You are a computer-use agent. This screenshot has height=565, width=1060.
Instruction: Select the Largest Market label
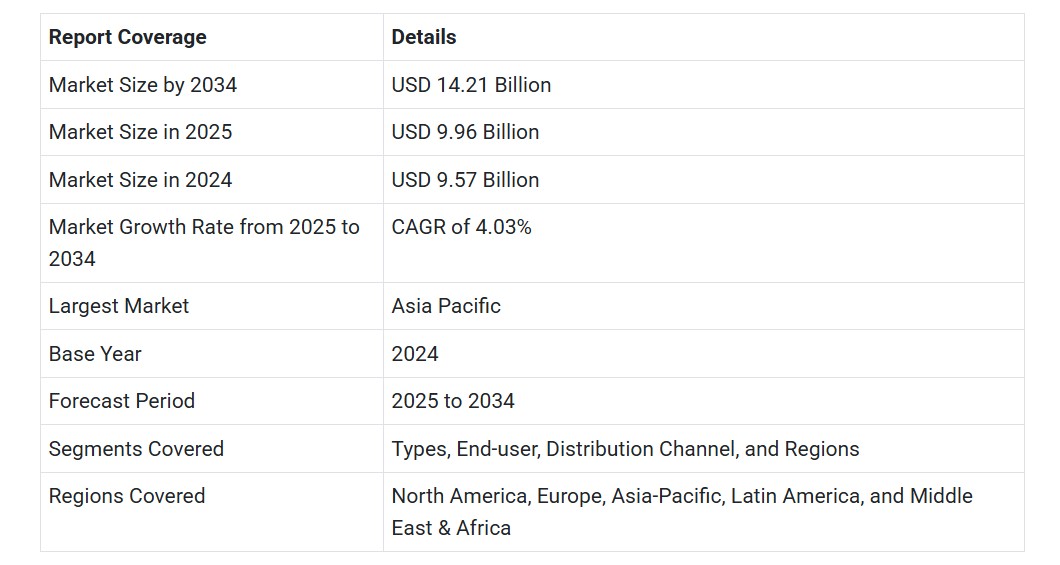point(119,306)
